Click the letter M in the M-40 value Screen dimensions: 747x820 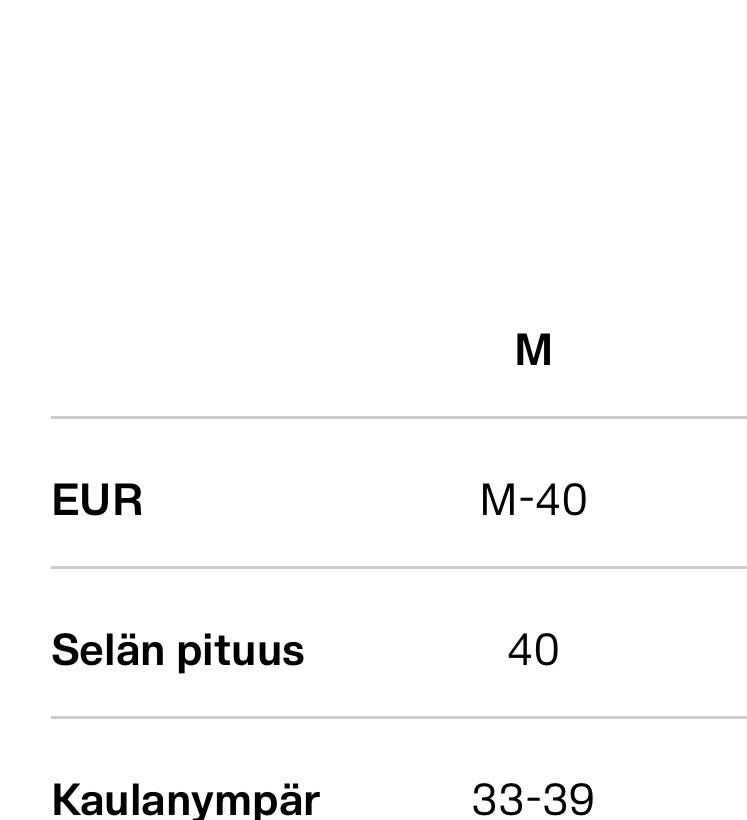click(498, 500)
